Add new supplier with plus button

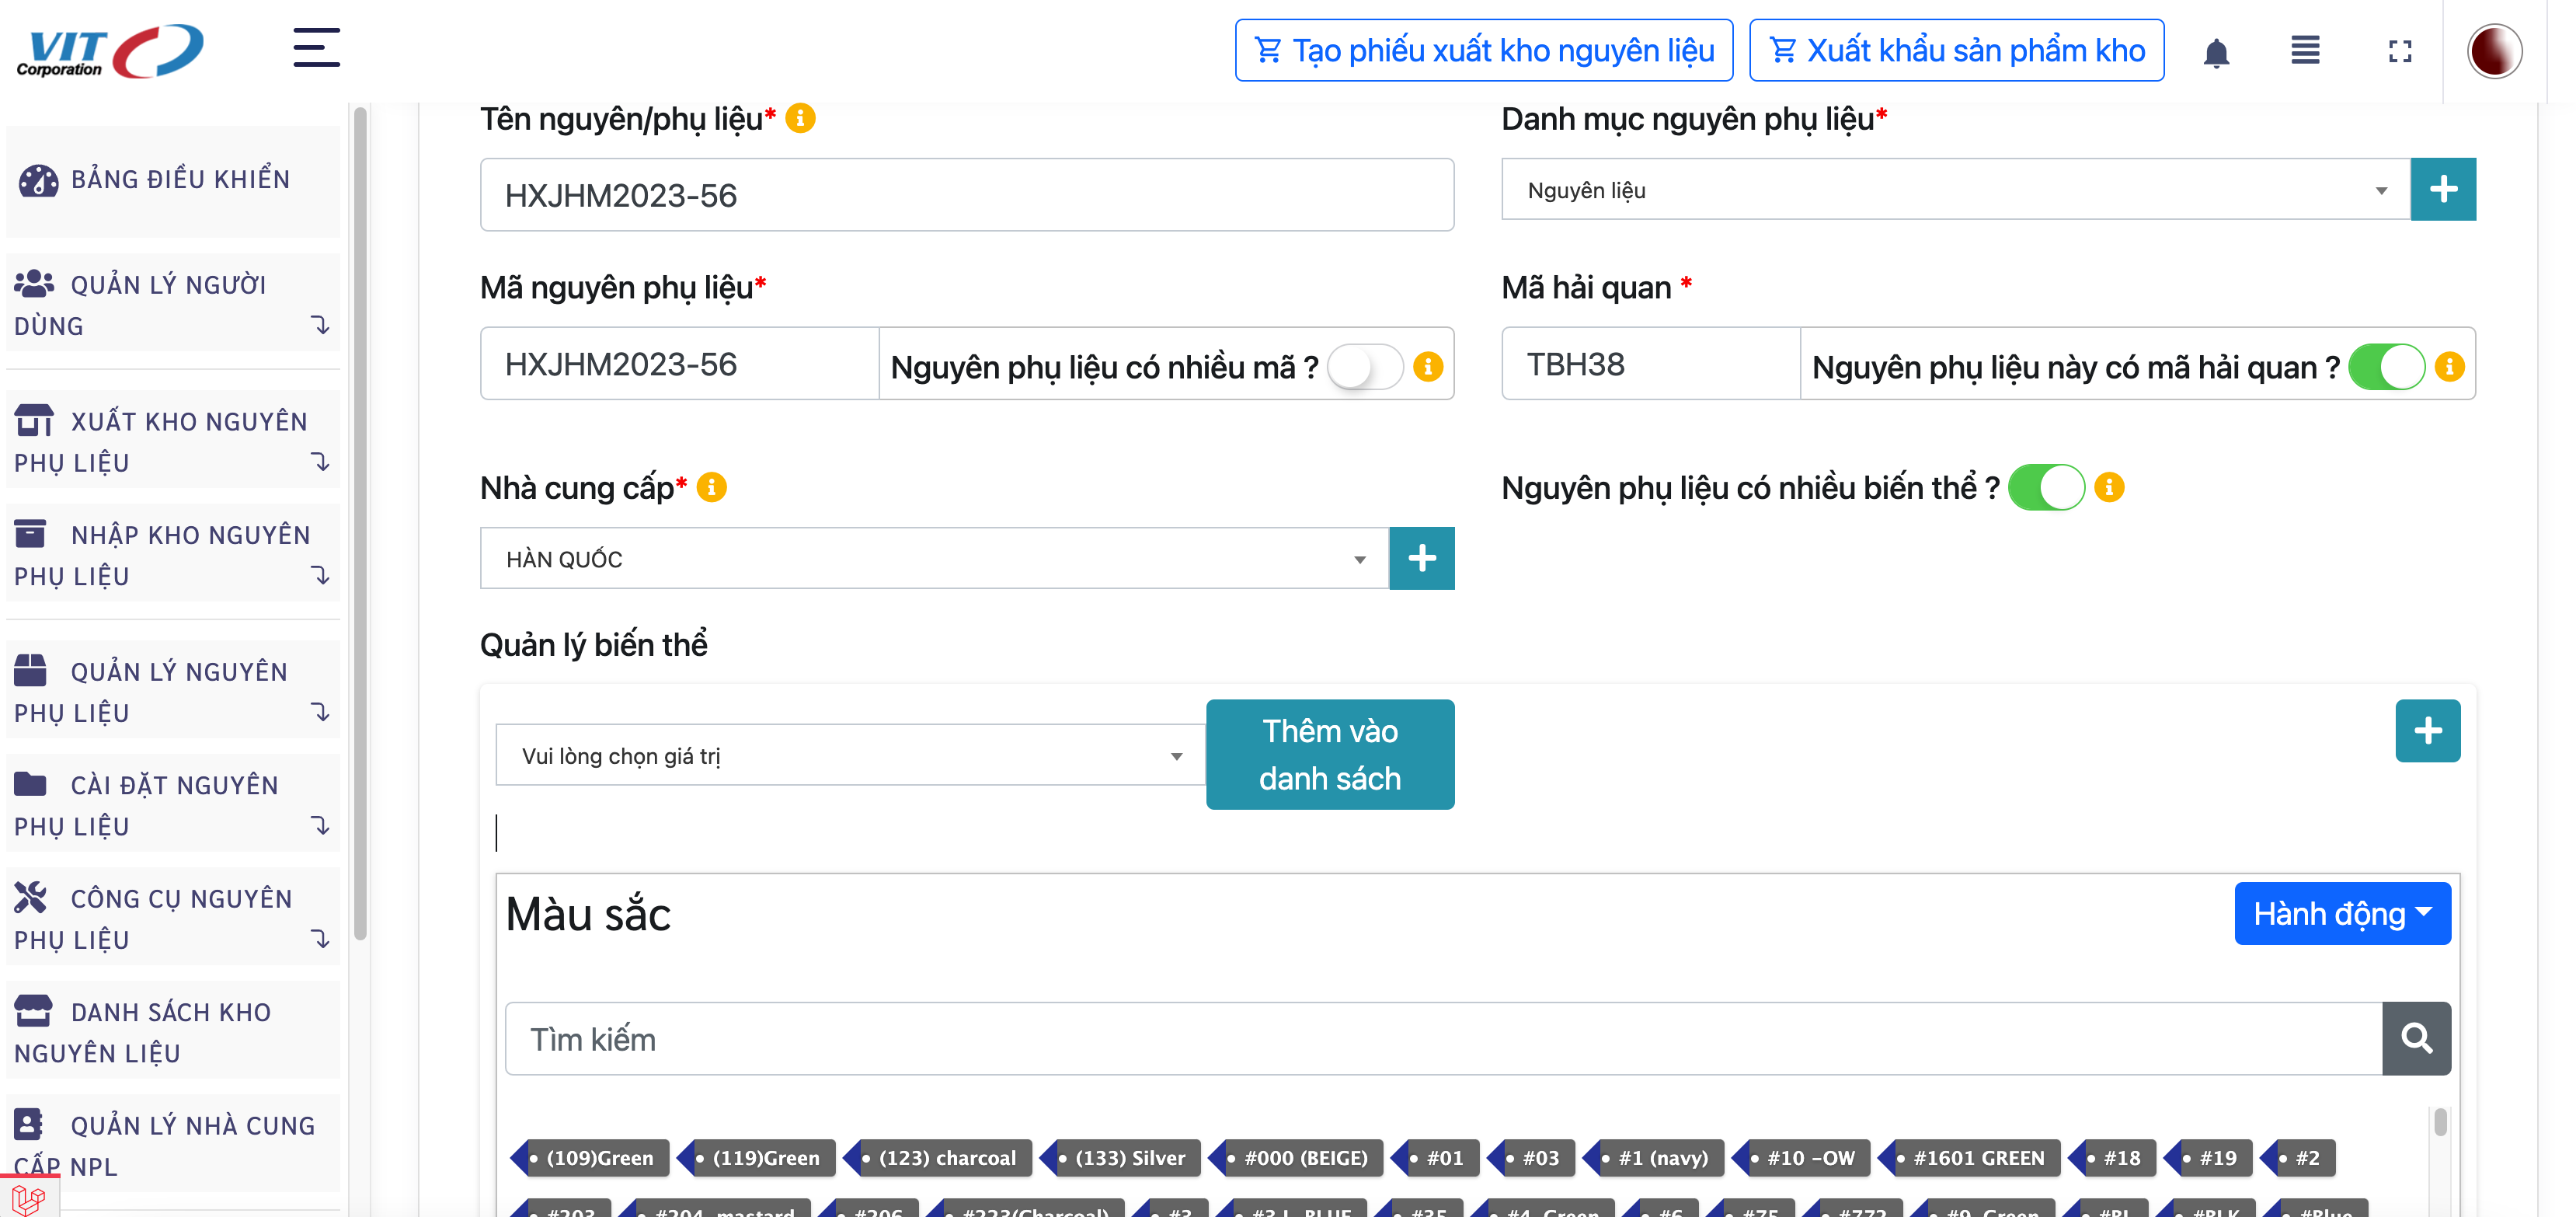tap(1421, 558)
